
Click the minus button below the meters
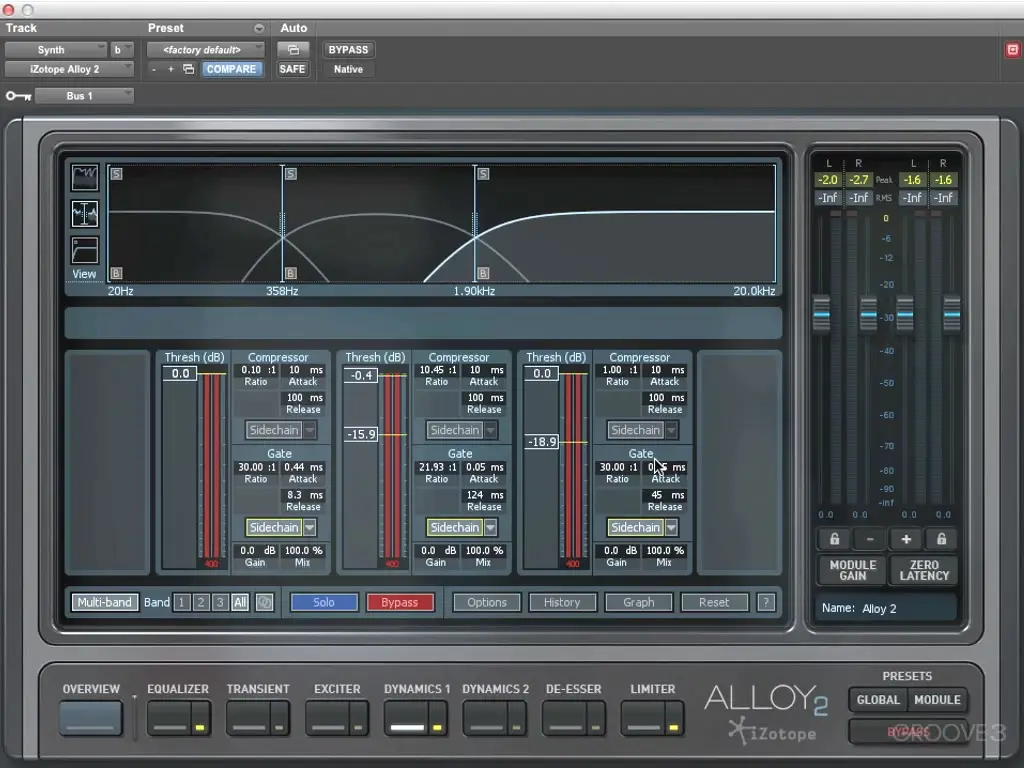(x=870, y=539)
